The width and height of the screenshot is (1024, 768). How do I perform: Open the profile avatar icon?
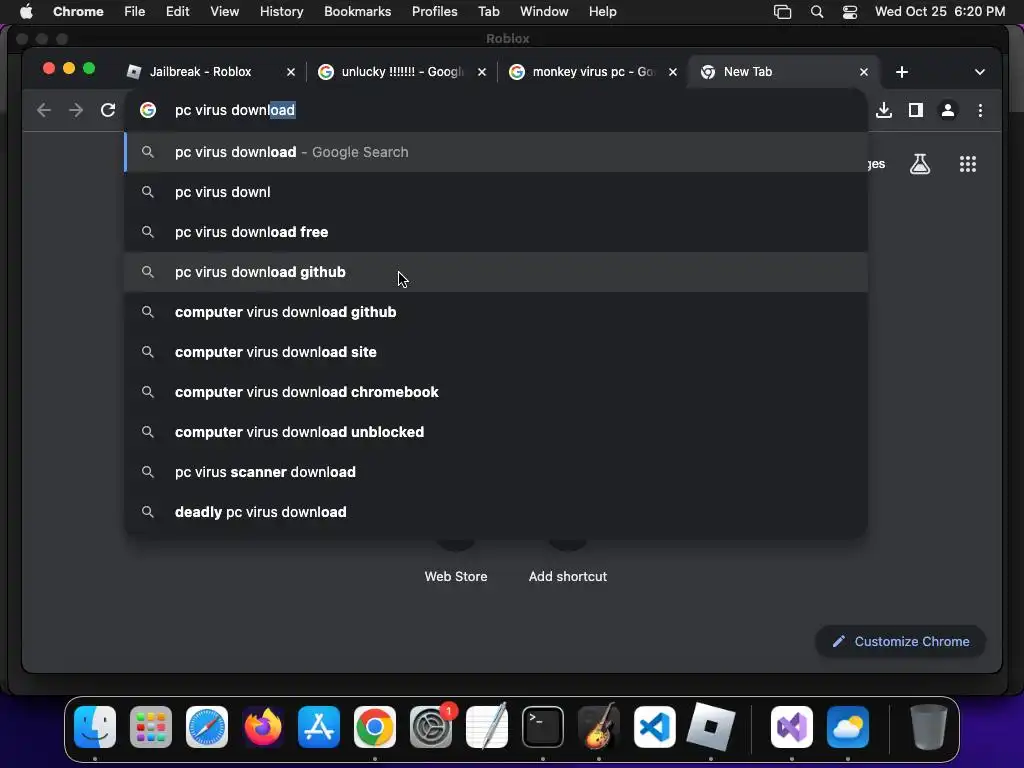(948, 110)
